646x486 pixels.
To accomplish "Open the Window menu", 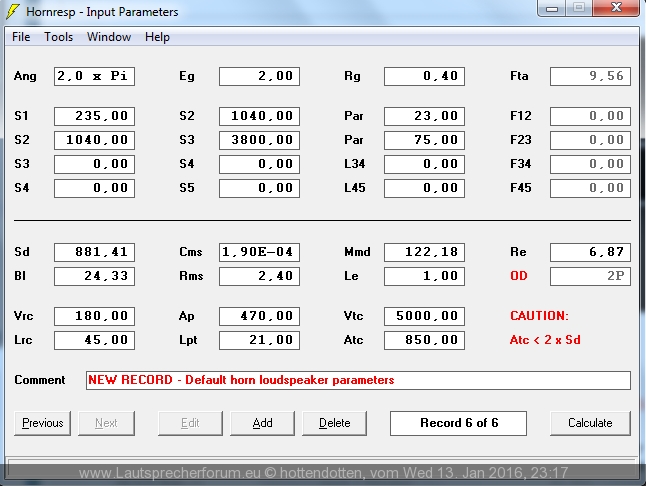I will click(x=108, y=37).
